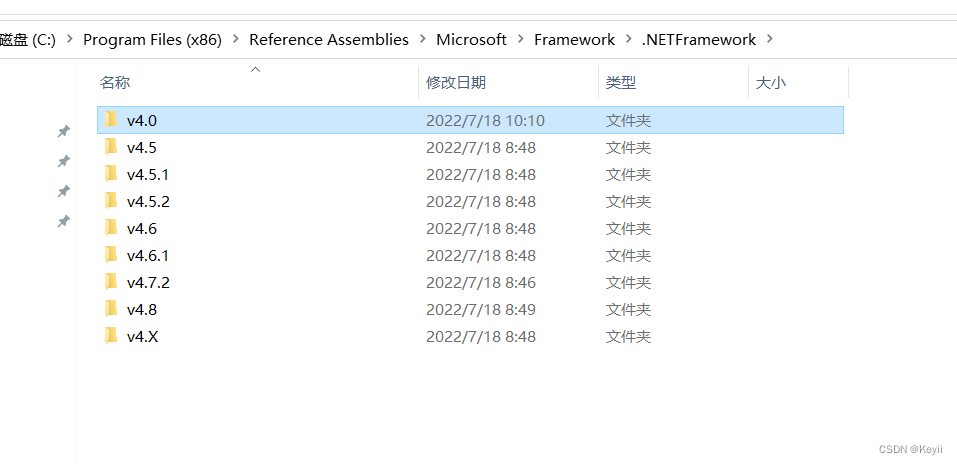Click the v4.0 folder icon

[111, 120]
